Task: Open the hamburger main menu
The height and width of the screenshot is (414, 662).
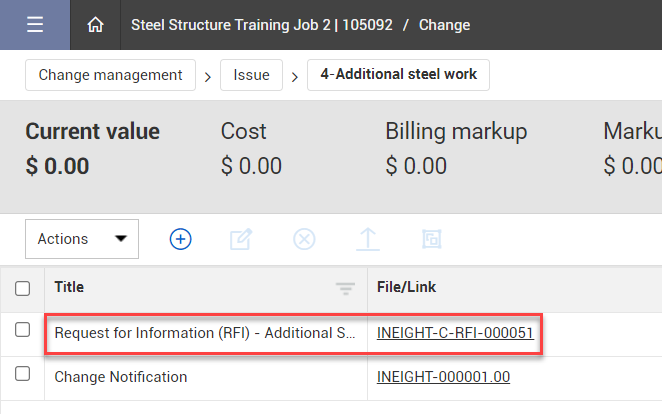Action: 35,25
